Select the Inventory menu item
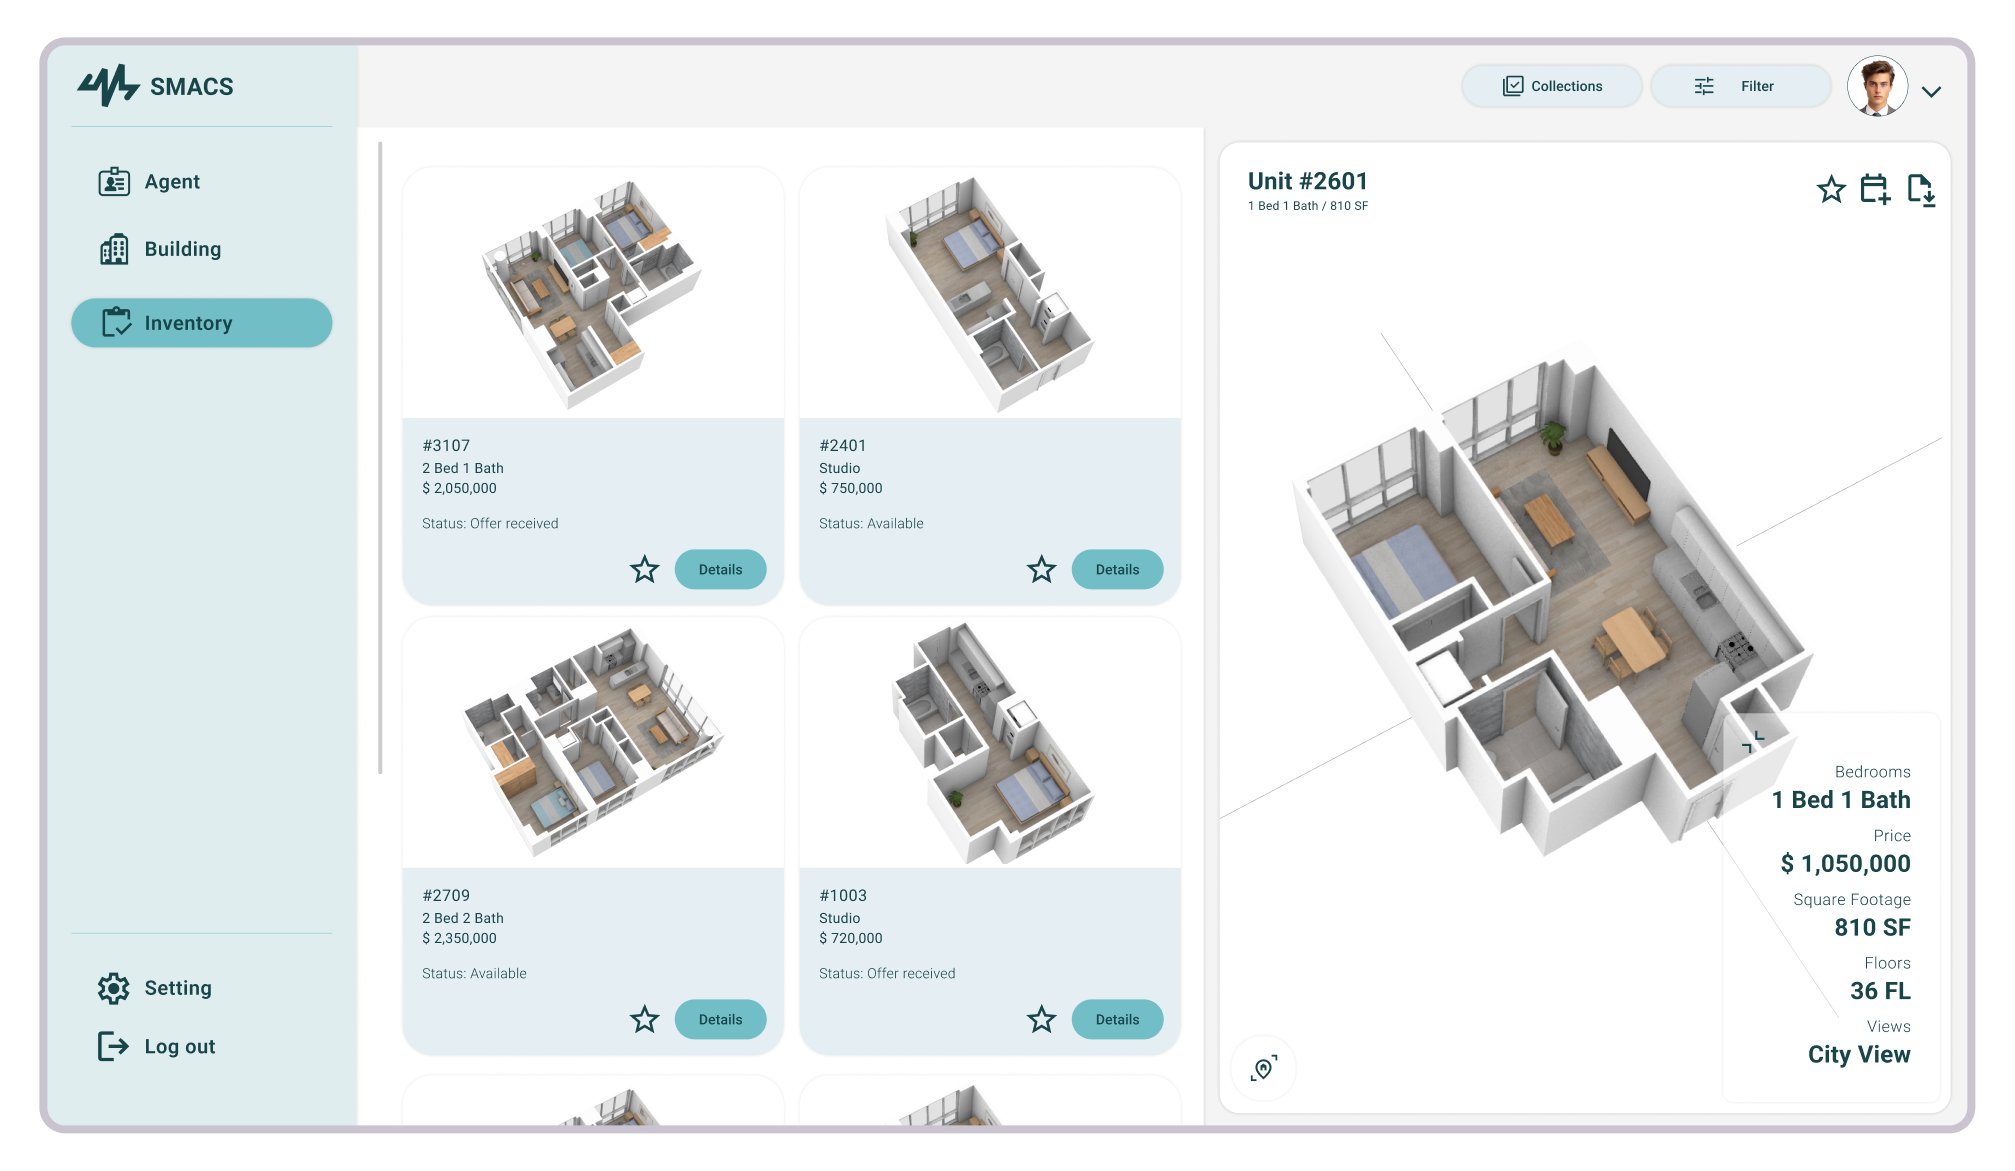Screen dimensions: 2015x1171 point(202,323)
